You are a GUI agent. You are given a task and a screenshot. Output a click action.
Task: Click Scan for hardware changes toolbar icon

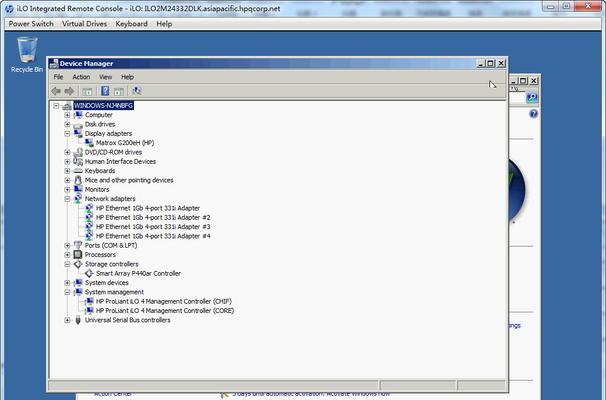136,91
